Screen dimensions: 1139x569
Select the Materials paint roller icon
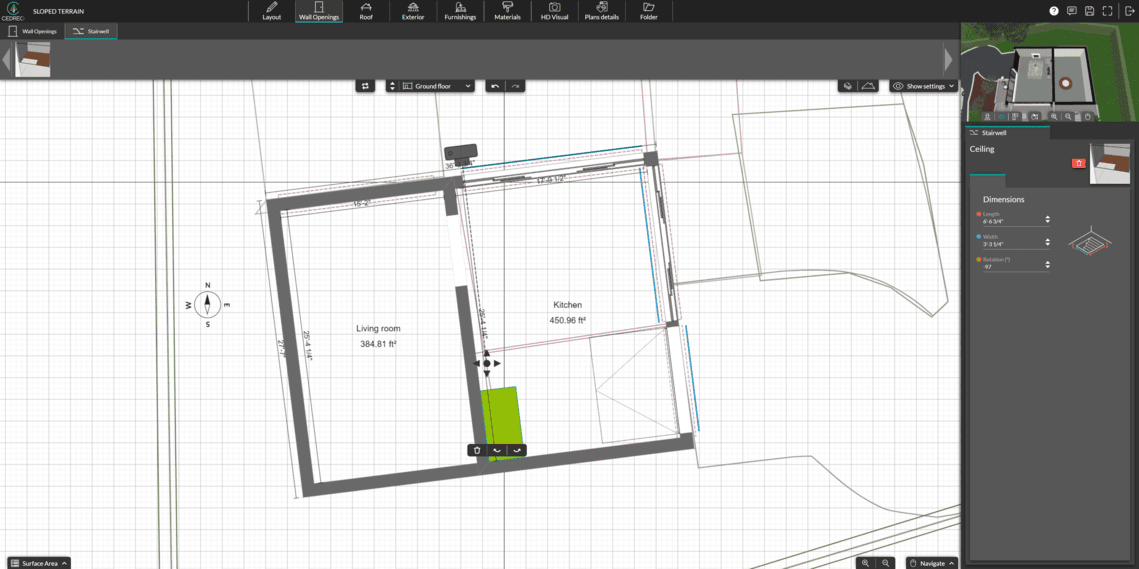(507, 11)
